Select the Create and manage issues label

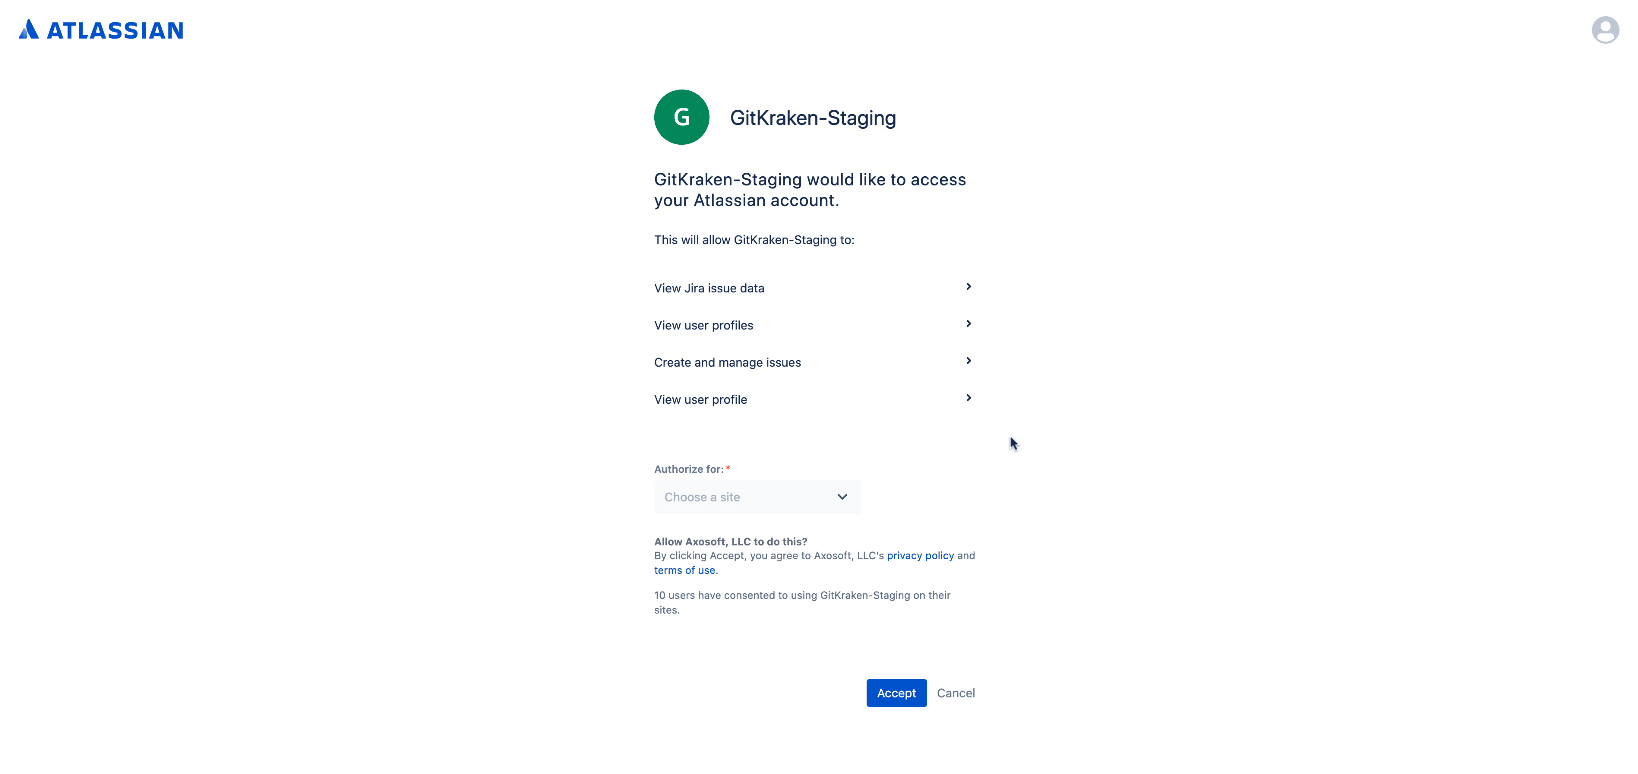click(x=727, y=363)
